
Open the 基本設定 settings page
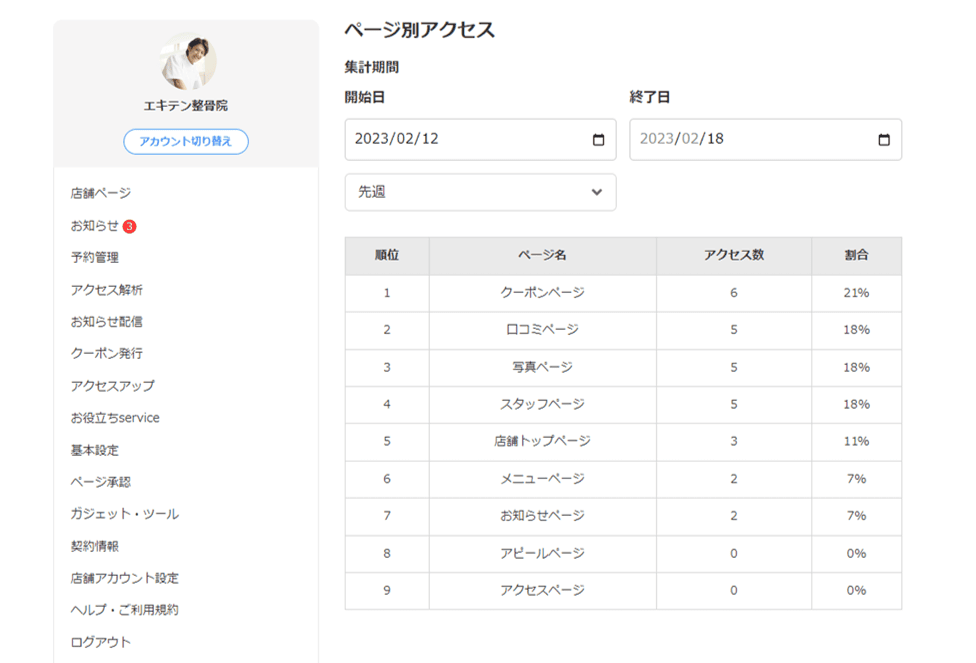click(94, 450)
